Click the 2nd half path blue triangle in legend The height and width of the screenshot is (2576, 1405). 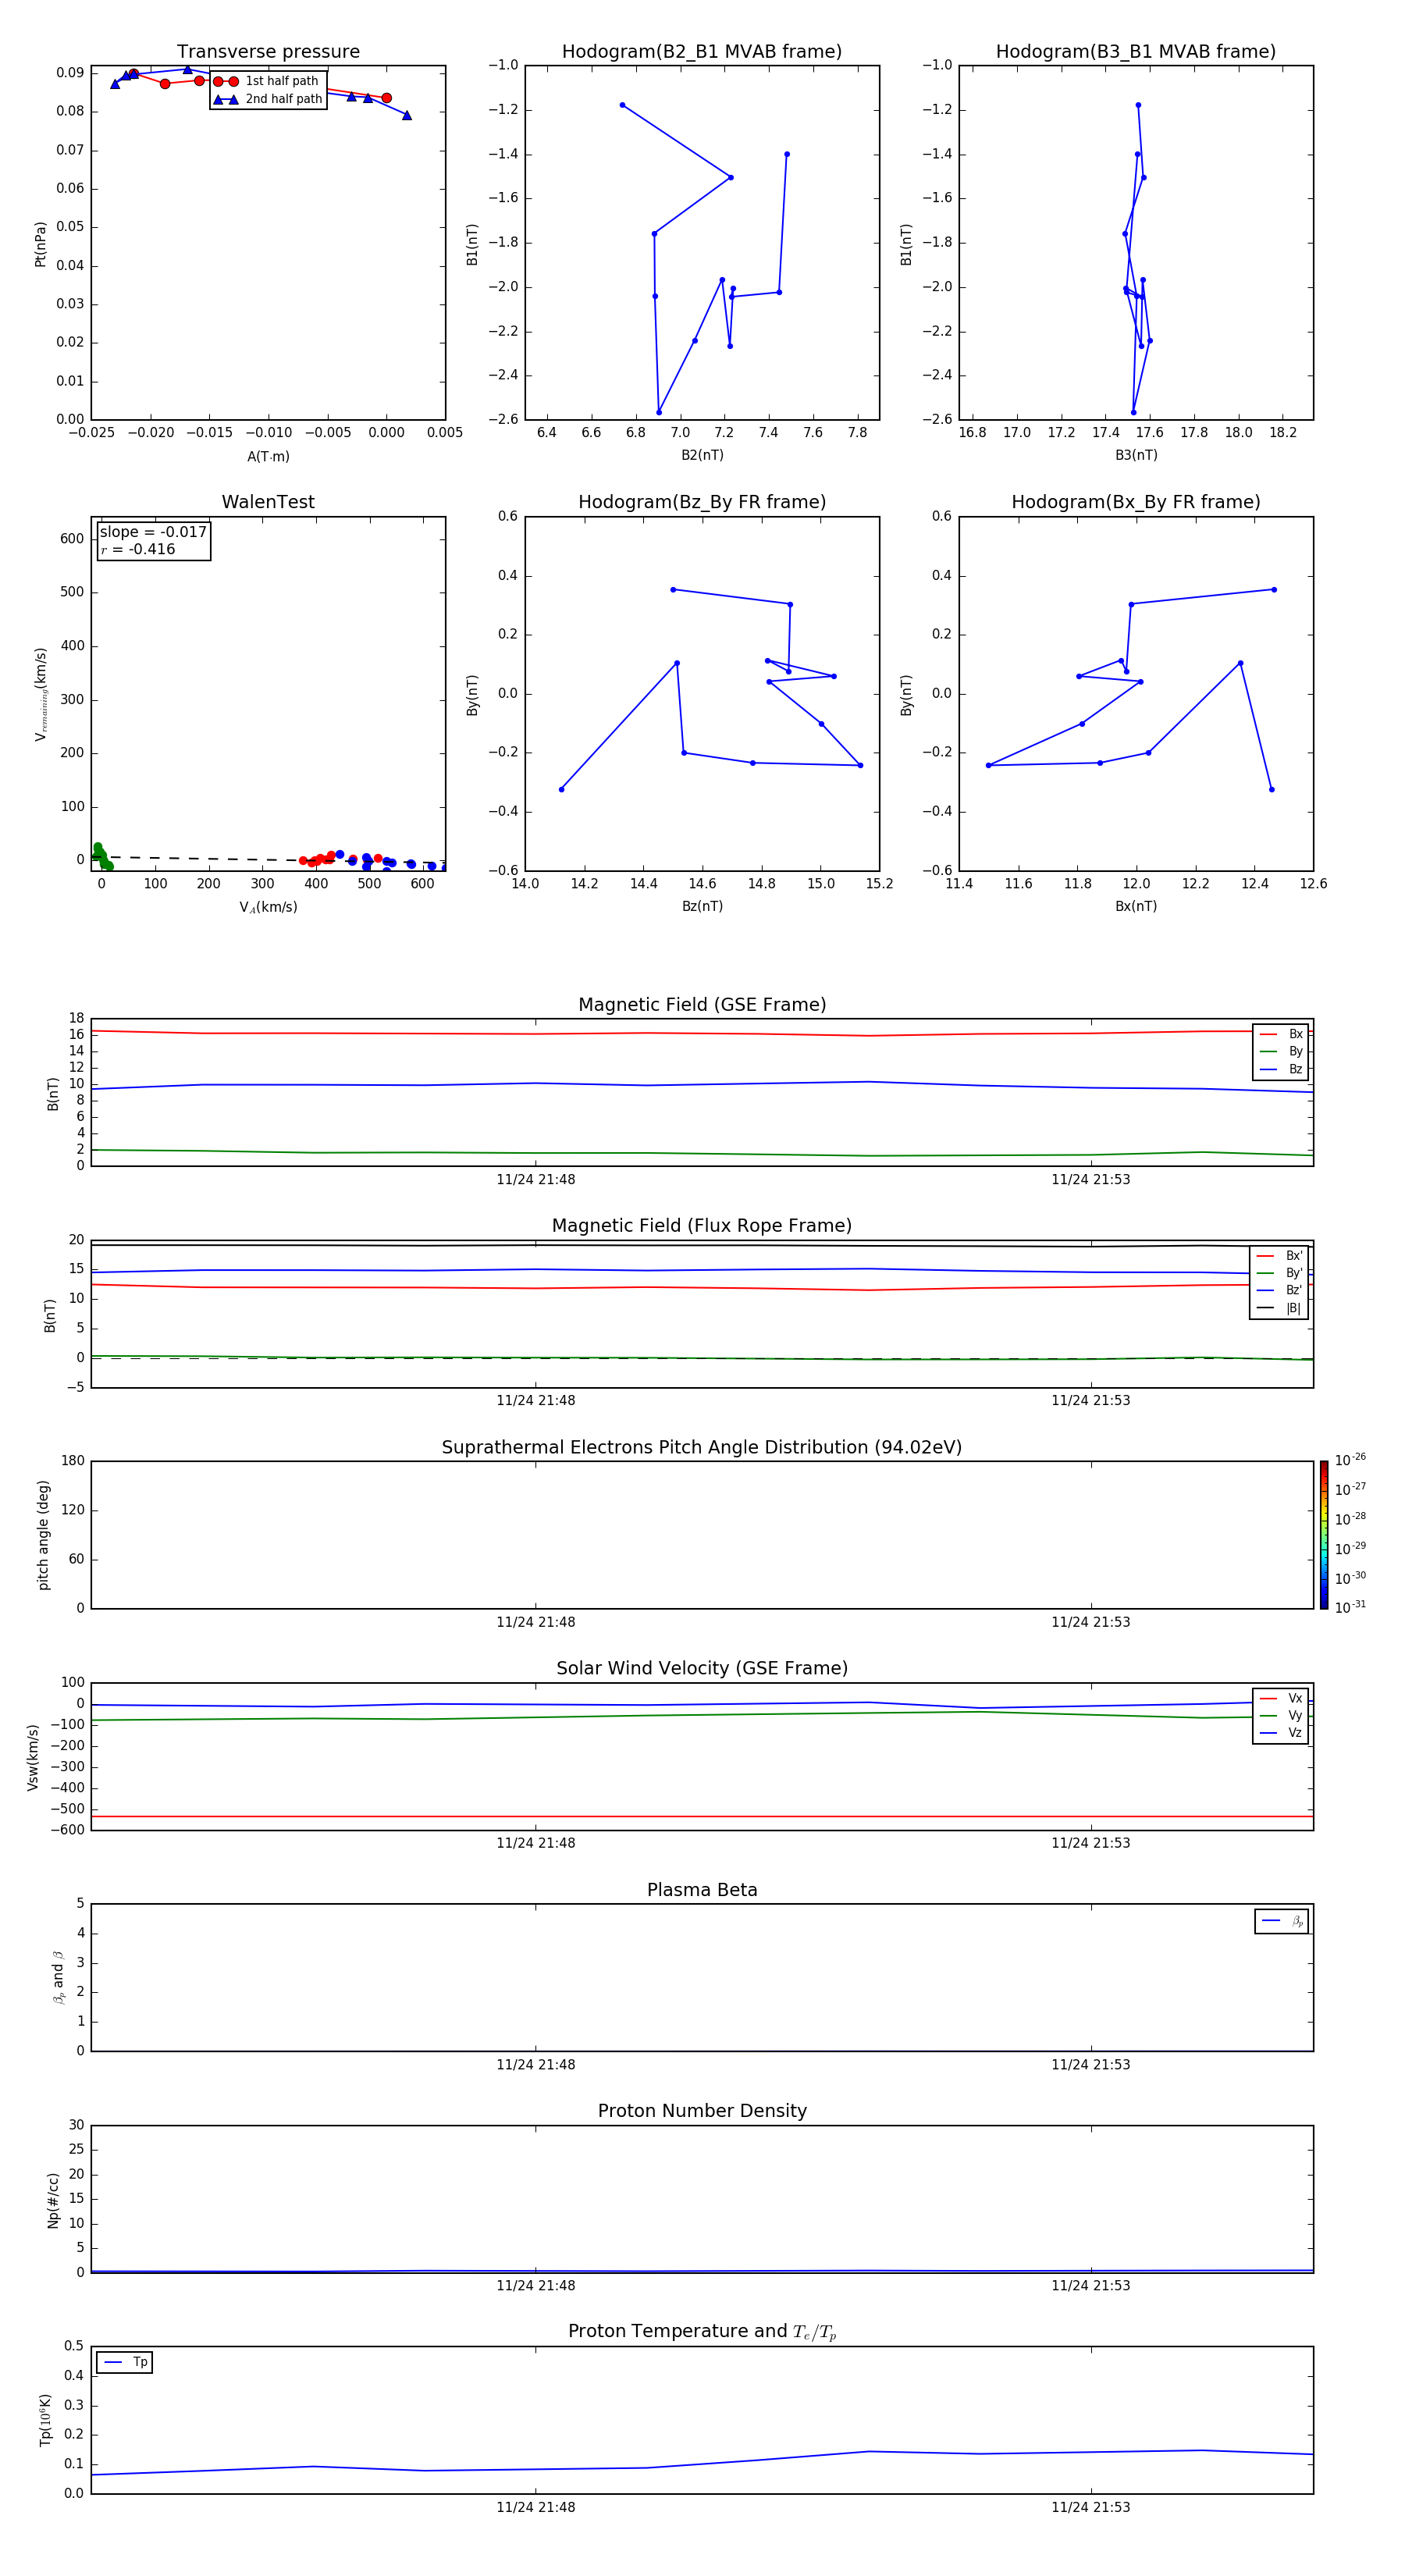pos(225,99)
